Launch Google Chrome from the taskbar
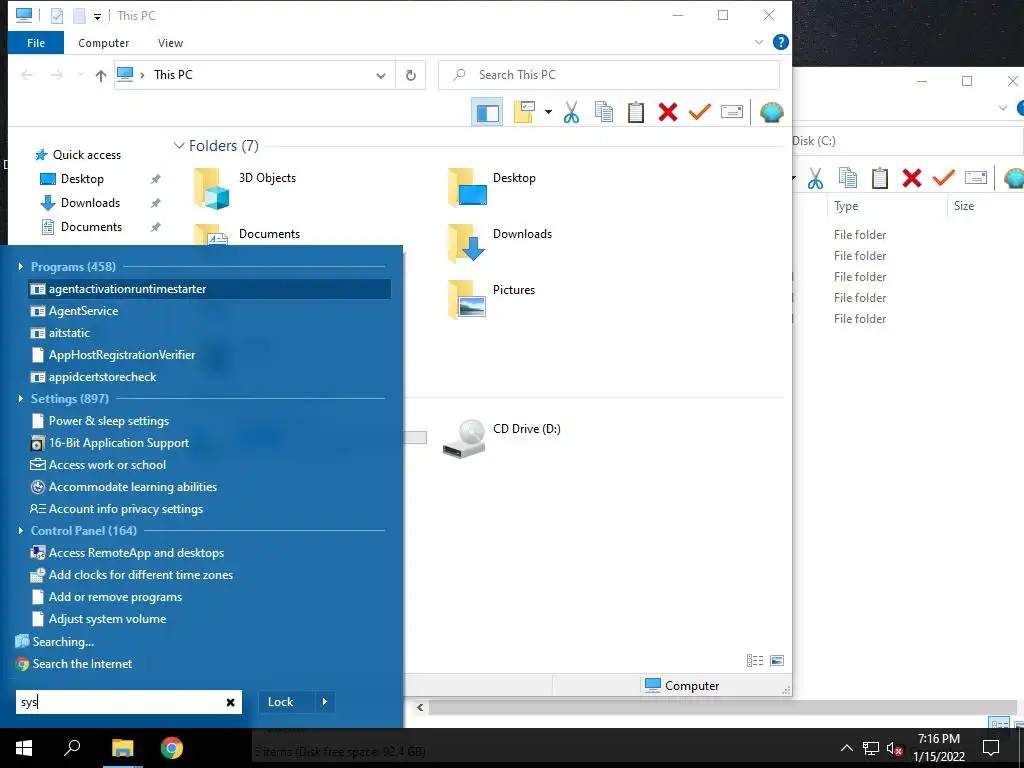This screenshot has width=1024, height=768. 172,748
